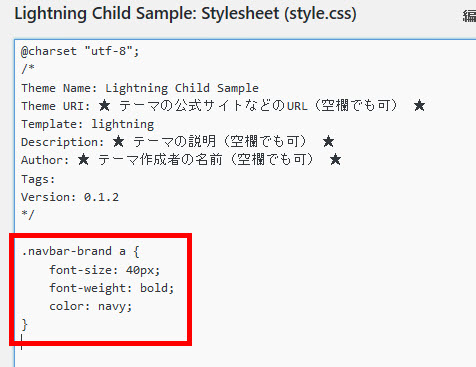Image resolution: width=476 pixels, height=367 pixels.
Task: Place cursor on the @charset "utf-8" line
Action: [x=80, y=51]
